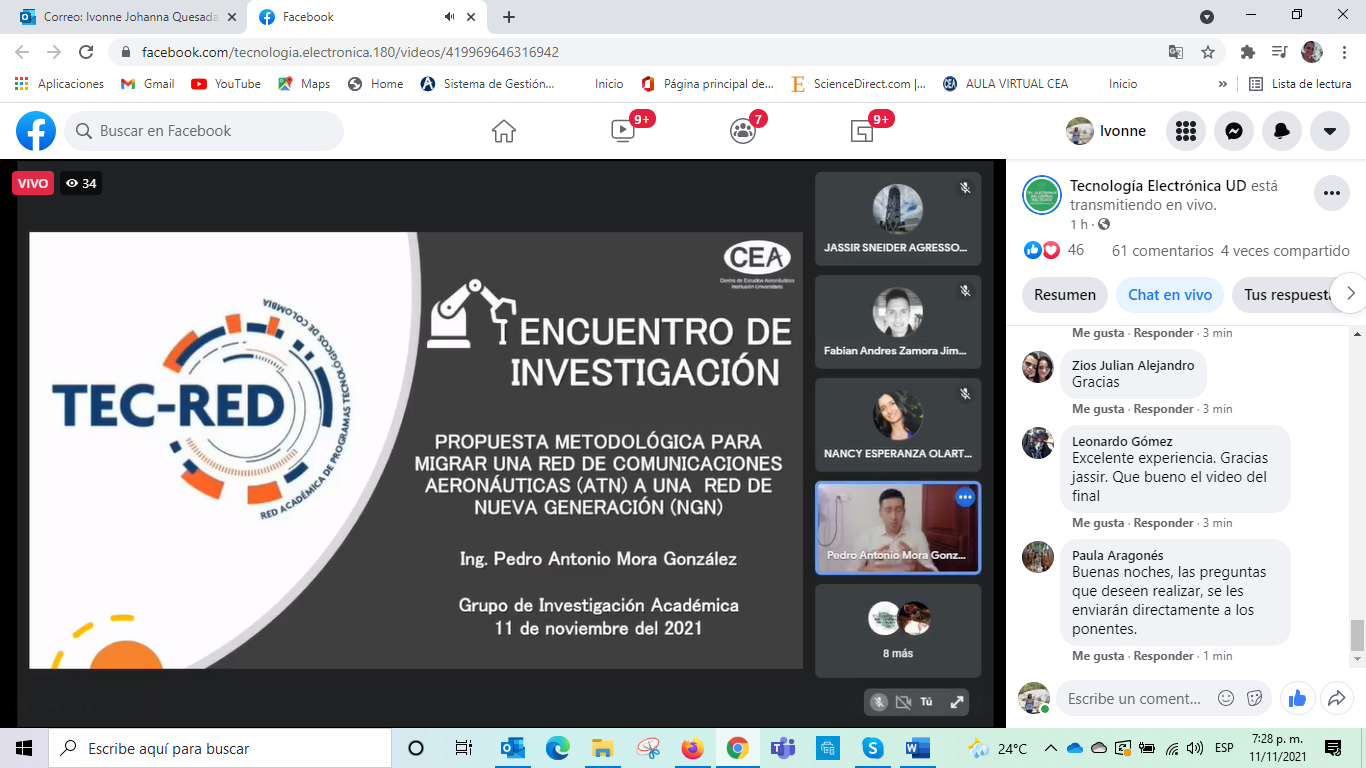Screen dimensions: 1366x768
Task: Show more tabs with right chevron
Action: point(1350,294)
